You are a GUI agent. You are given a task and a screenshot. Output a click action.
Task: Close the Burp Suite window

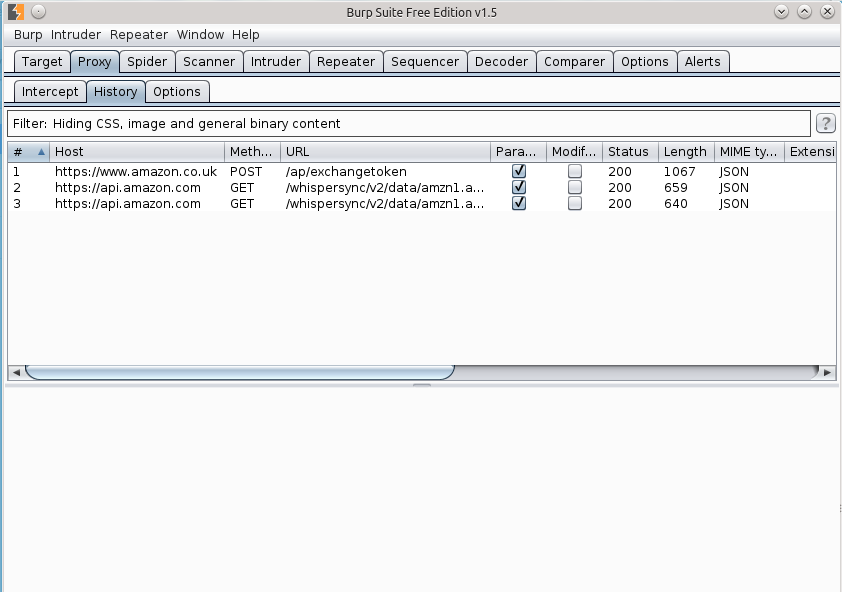(828, 11)
